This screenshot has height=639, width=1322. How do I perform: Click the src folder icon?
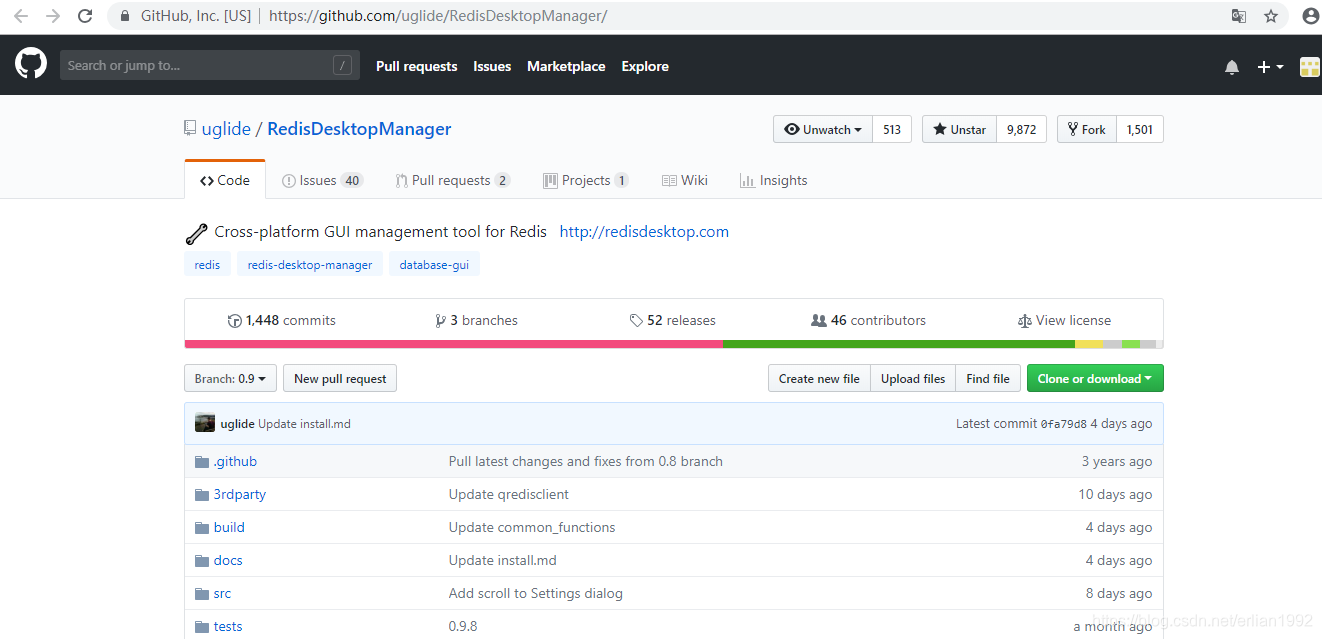pos(202,594)
